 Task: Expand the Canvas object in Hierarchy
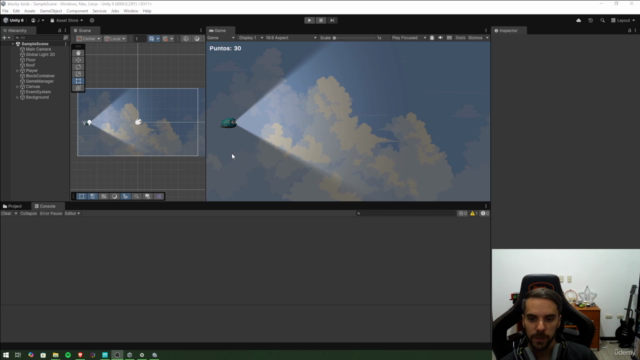[17, 87]
